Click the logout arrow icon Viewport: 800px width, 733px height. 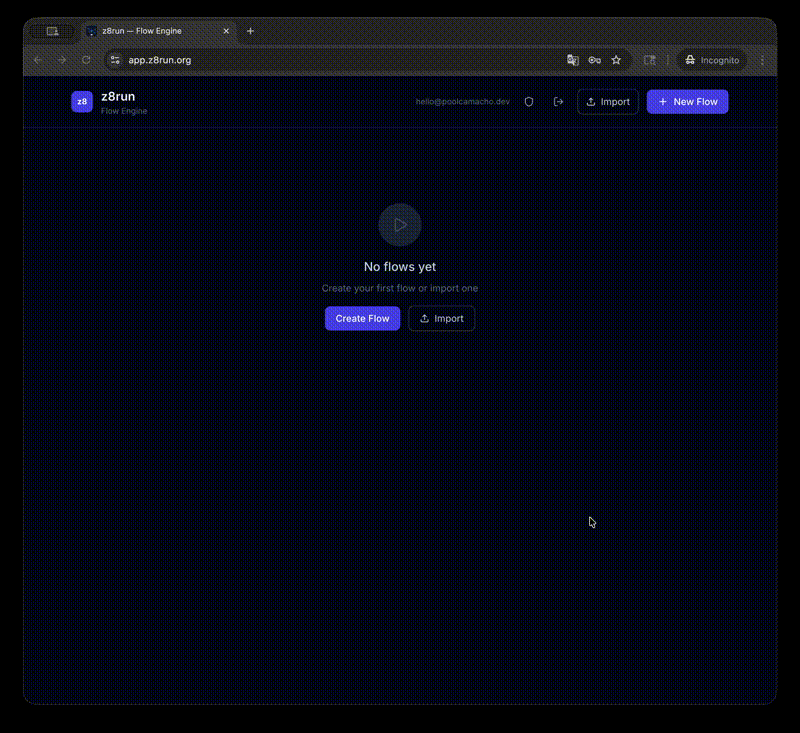click(x=558, y=102)
